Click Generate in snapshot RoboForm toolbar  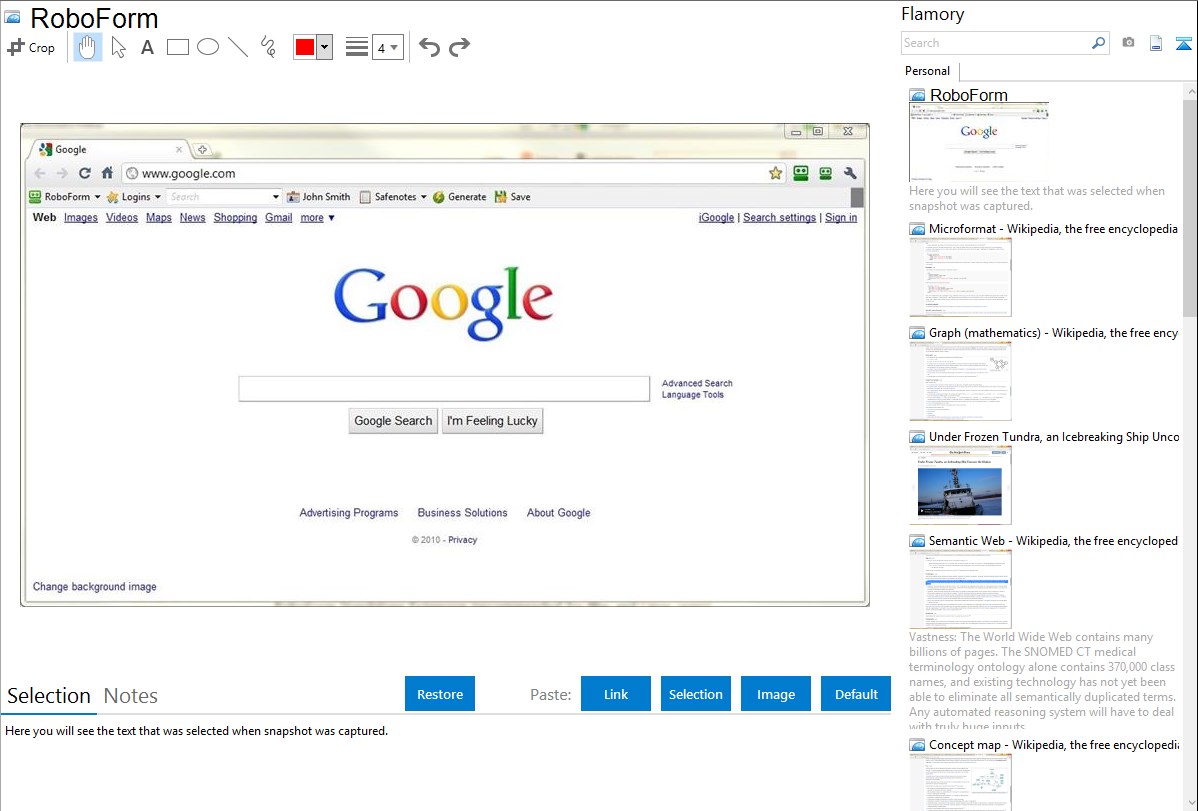click(x=459, y=196)
